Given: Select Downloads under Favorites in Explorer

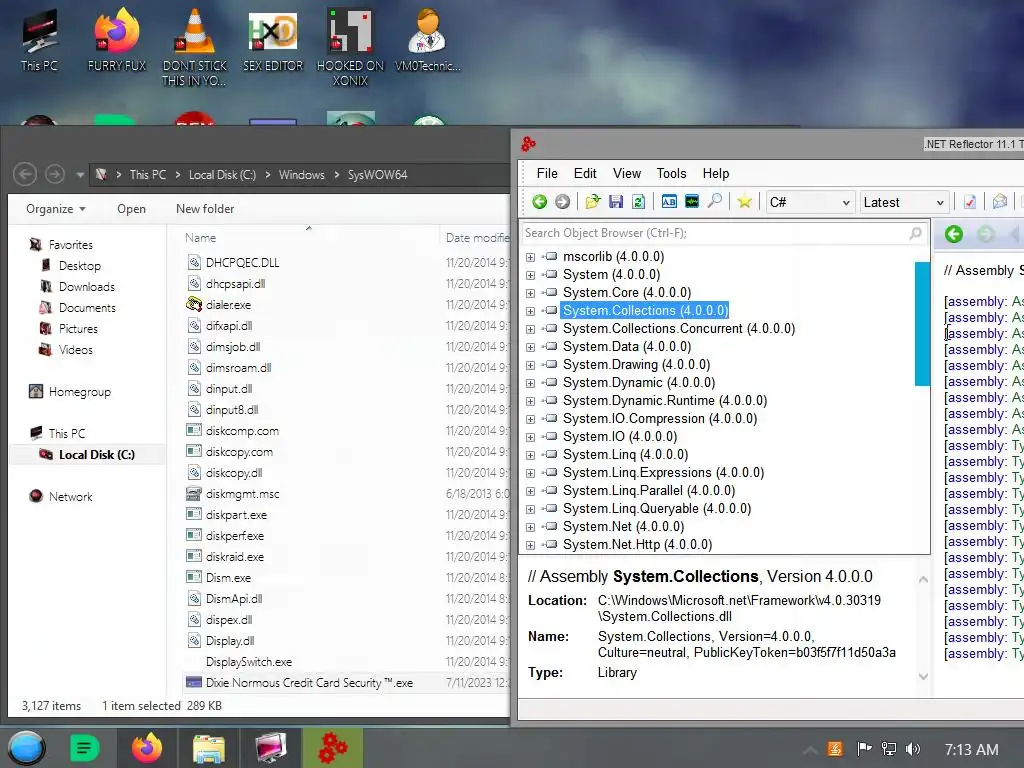Looking at the screenshot, I should [86, 287].
